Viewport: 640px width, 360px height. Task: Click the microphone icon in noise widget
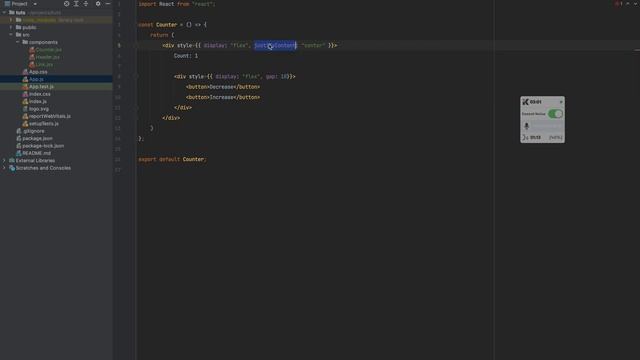coord(527,126)
